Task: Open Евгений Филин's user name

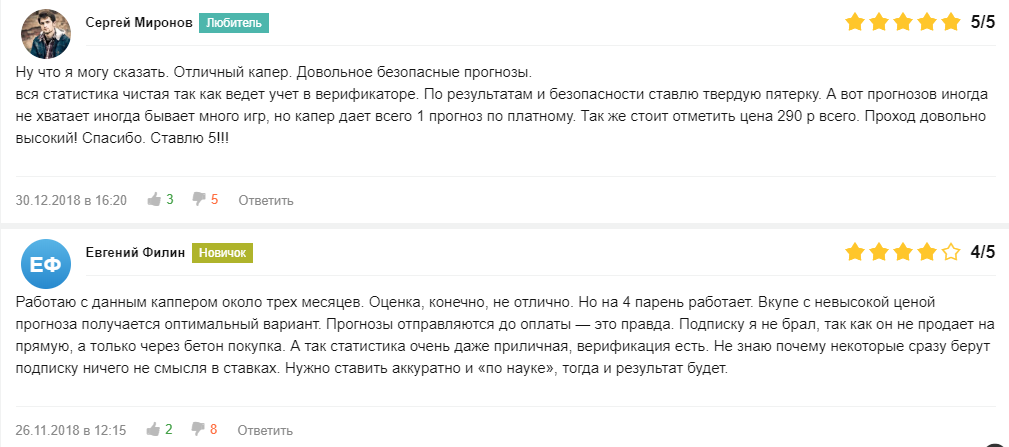Action: point(135,252)
